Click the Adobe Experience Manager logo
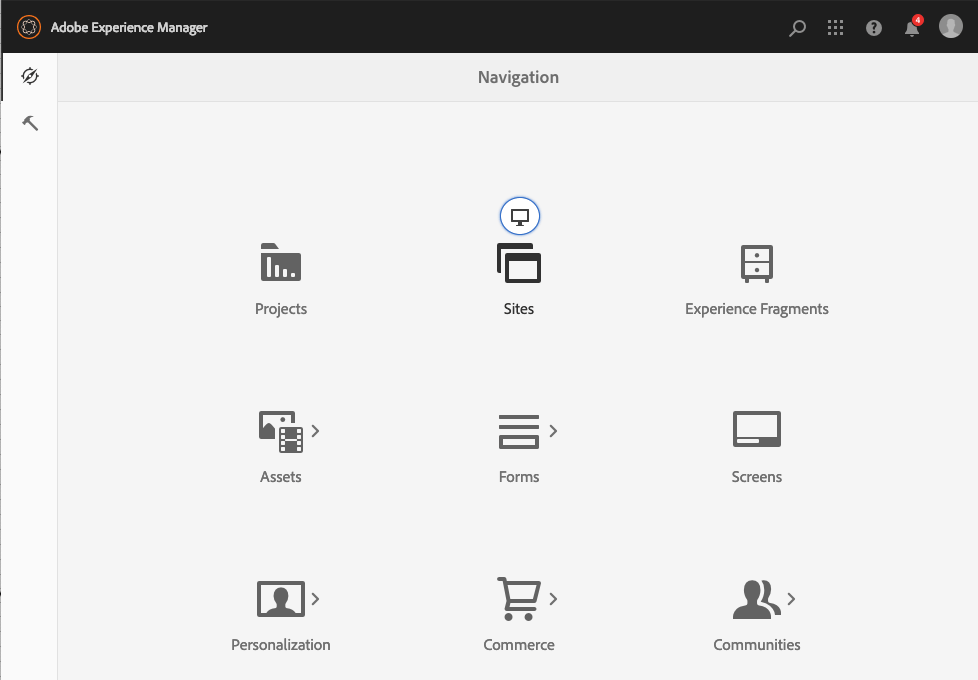This screenshot has height=680, width=978. pyautogui.click(x=28, y=27)
